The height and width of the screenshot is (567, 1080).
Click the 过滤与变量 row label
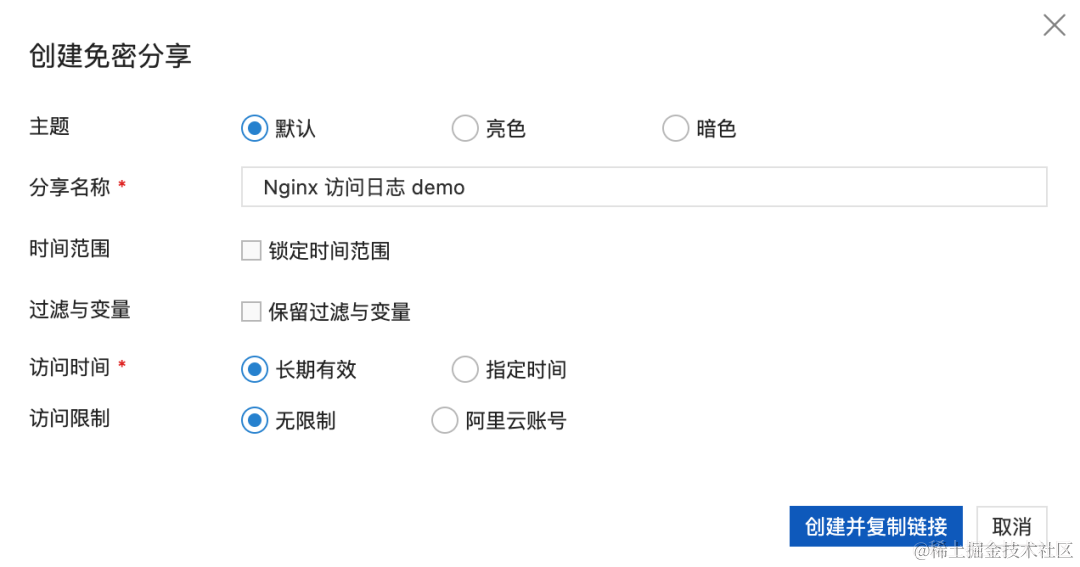(x=80, y=310)
